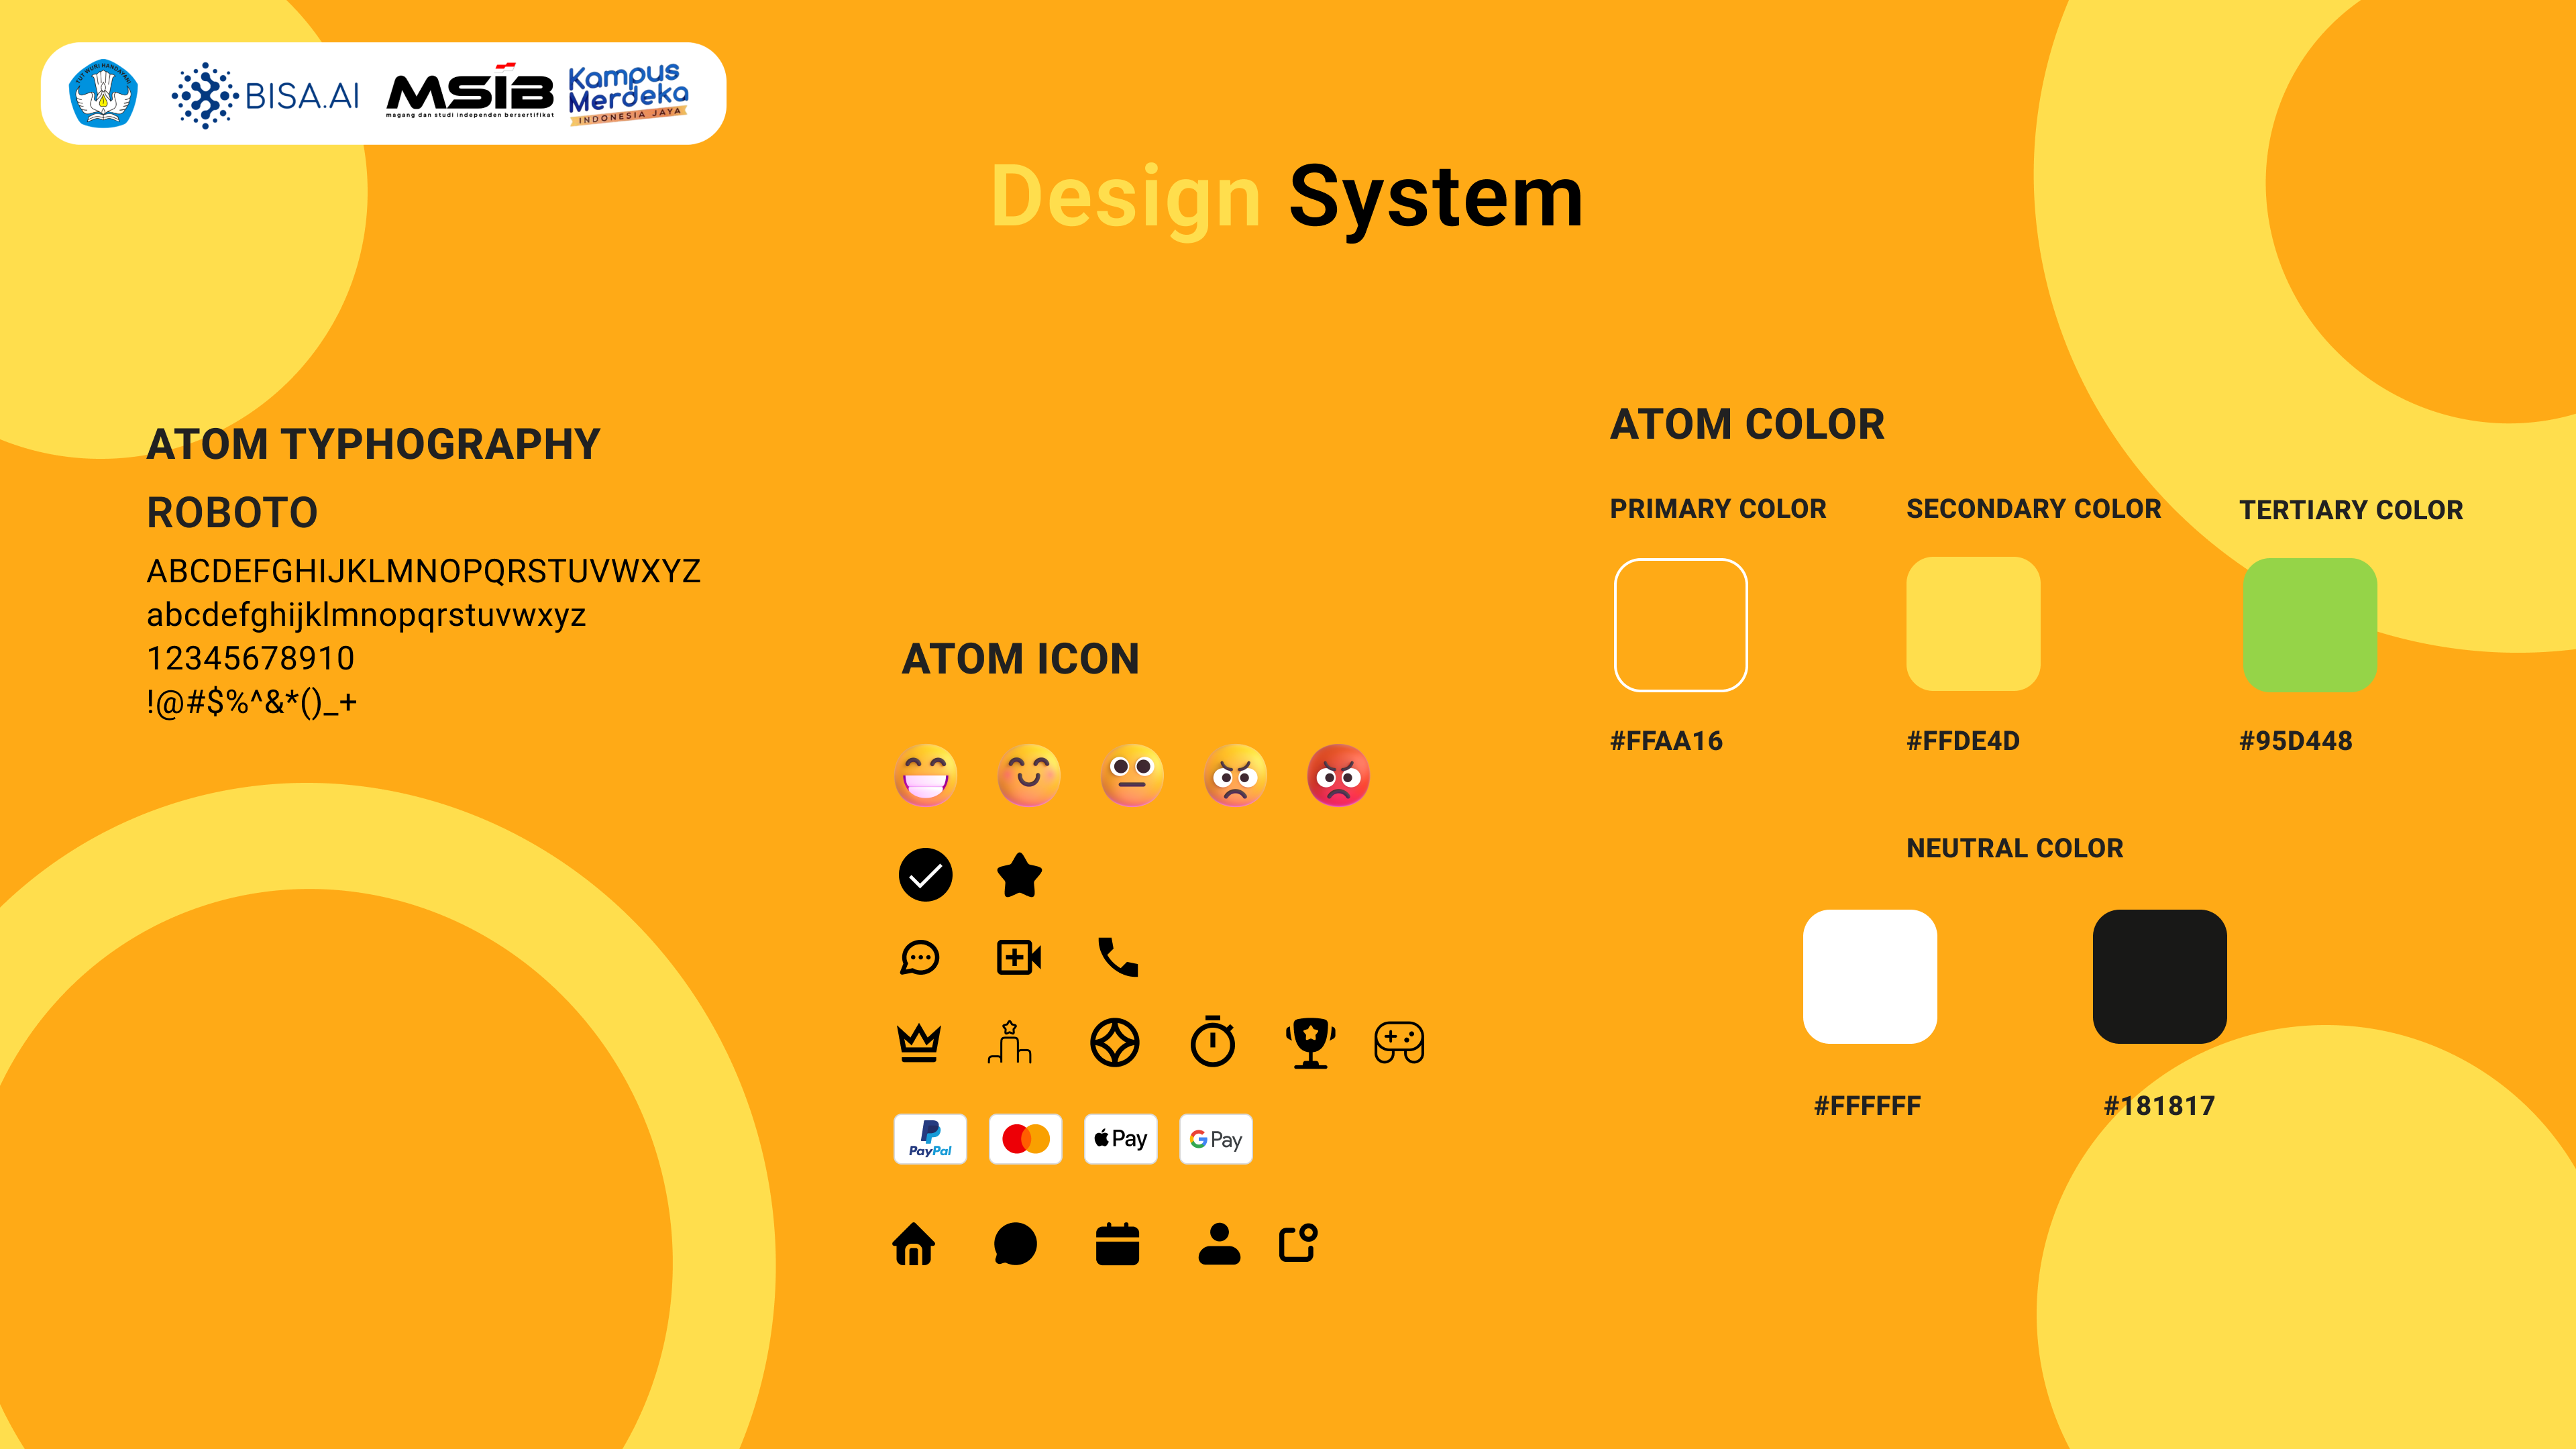Click the circular four-point star badge icon
The image size is (2576, 1449).
click(x=1115, y=1043)
